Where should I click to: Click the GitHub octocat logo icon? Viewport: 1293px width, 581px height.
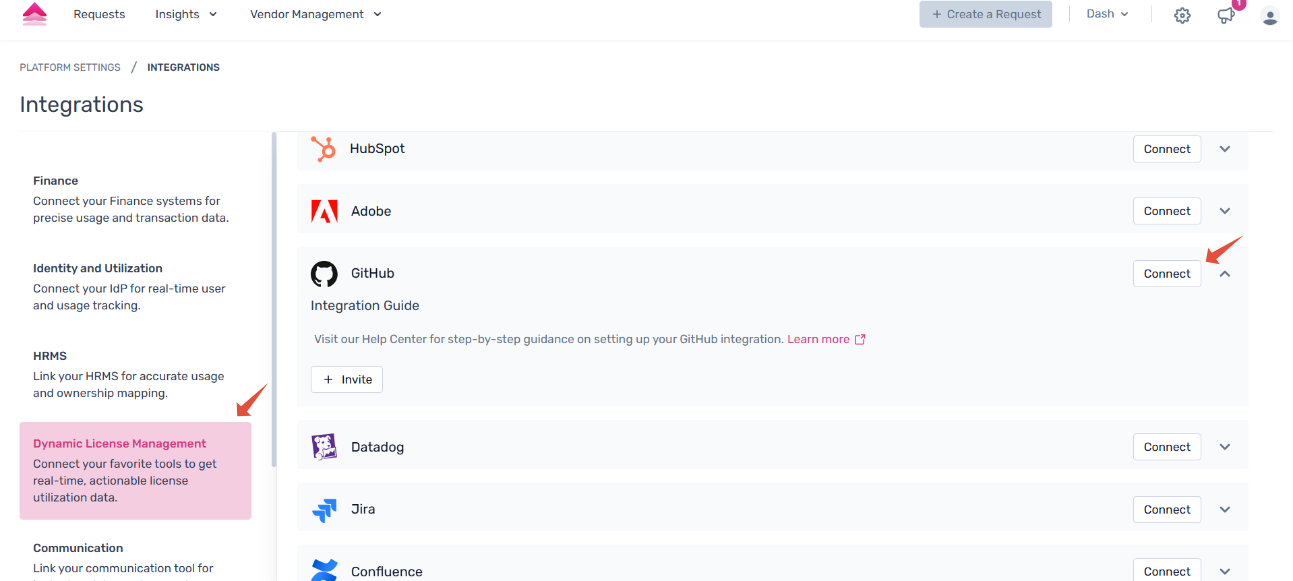pos(324,274)
